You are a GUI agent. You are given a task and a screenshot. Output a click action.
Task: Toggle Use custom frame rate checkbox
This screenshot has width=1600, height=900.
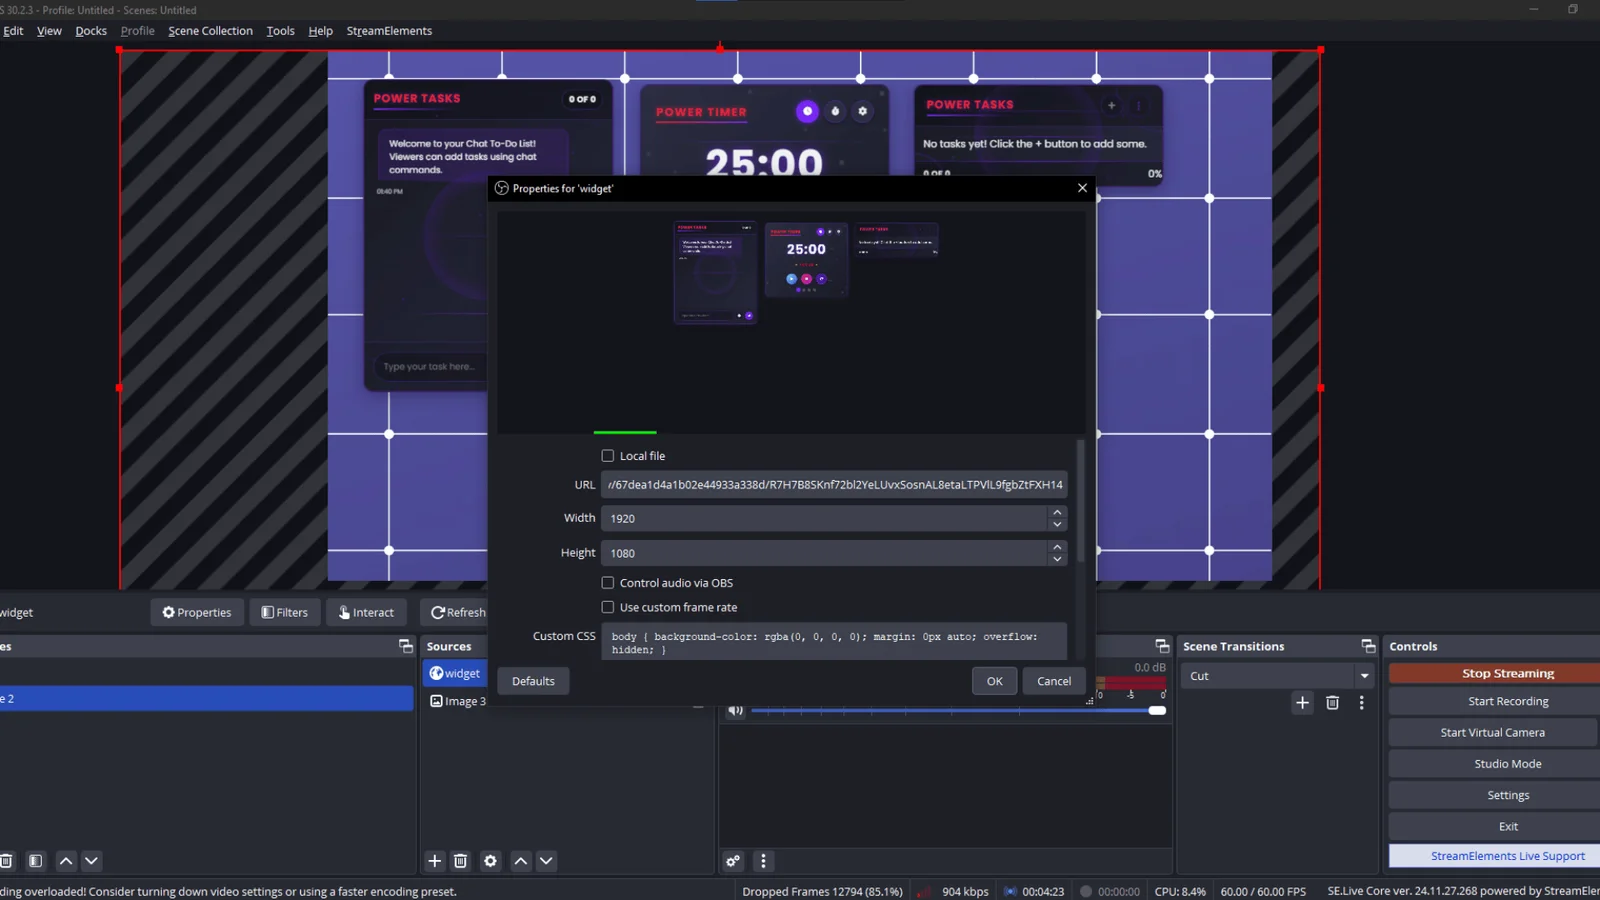click(x=608, y=607)
